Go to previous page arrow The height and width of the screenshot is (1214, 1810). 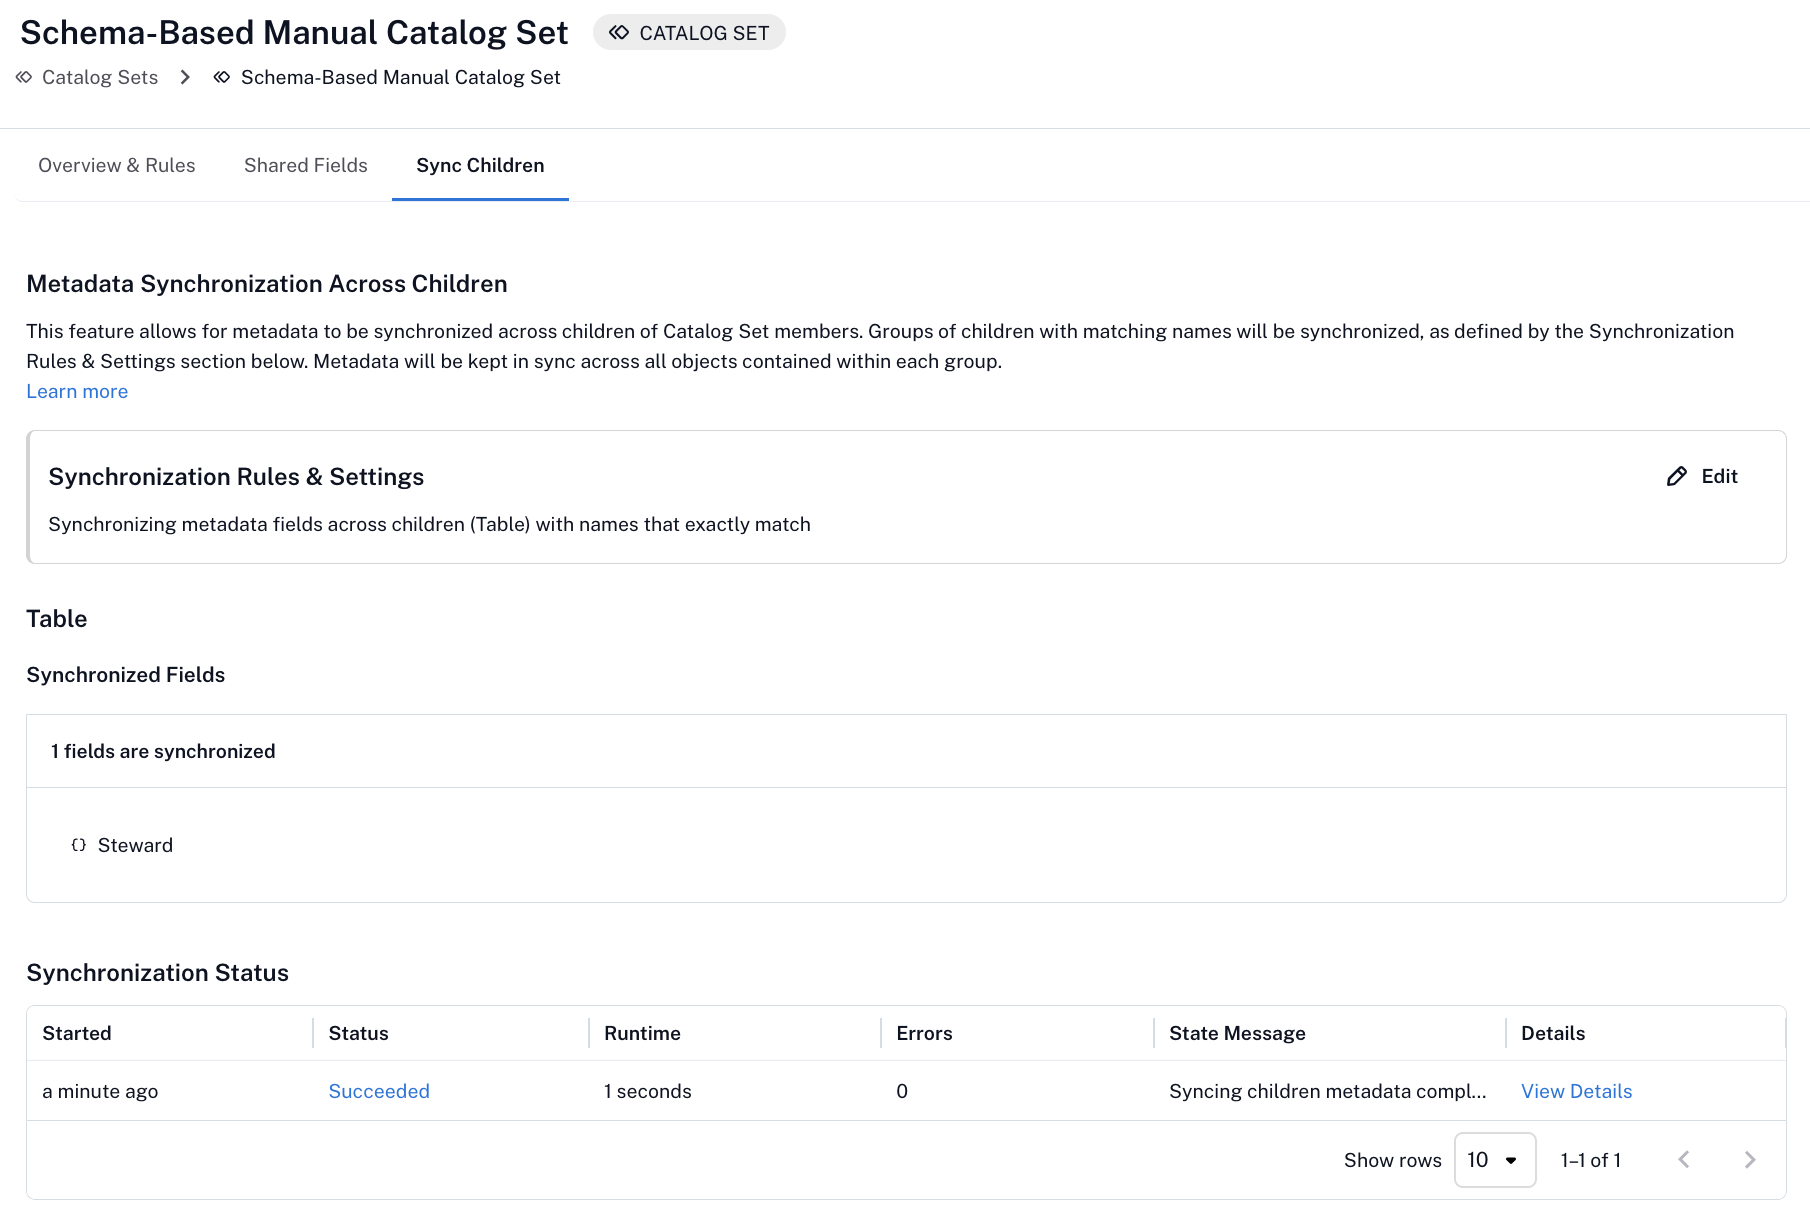tap(1684, 1160)
